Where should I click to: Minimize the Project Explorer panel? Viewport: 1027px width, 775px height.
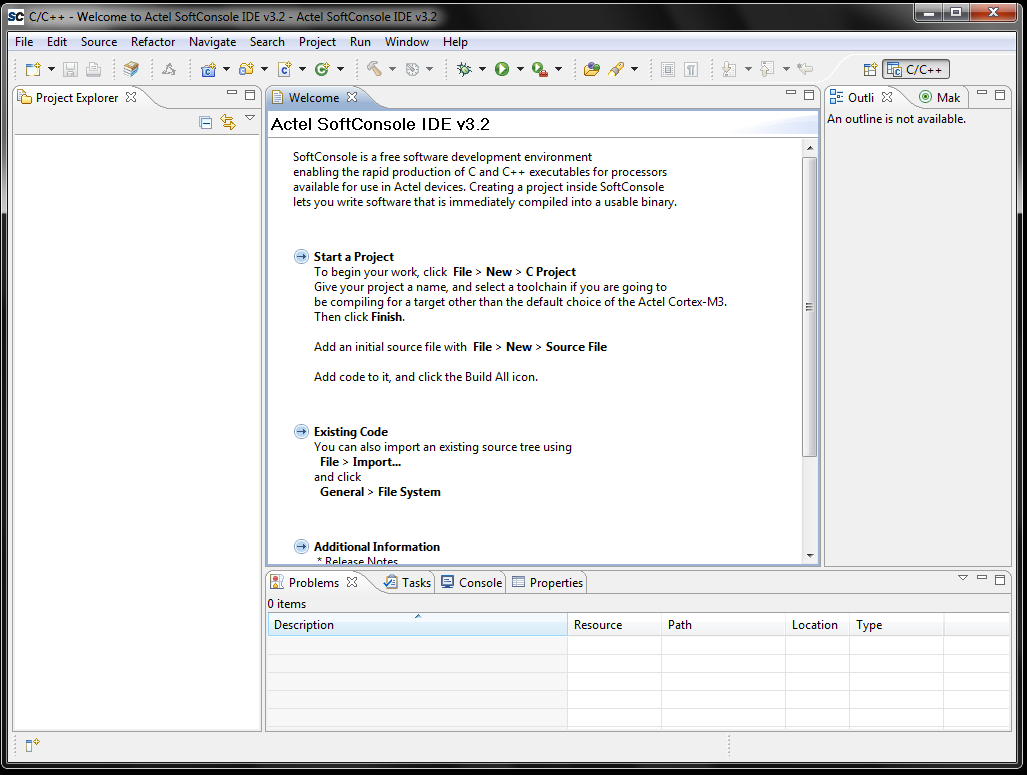coord(232,94)
